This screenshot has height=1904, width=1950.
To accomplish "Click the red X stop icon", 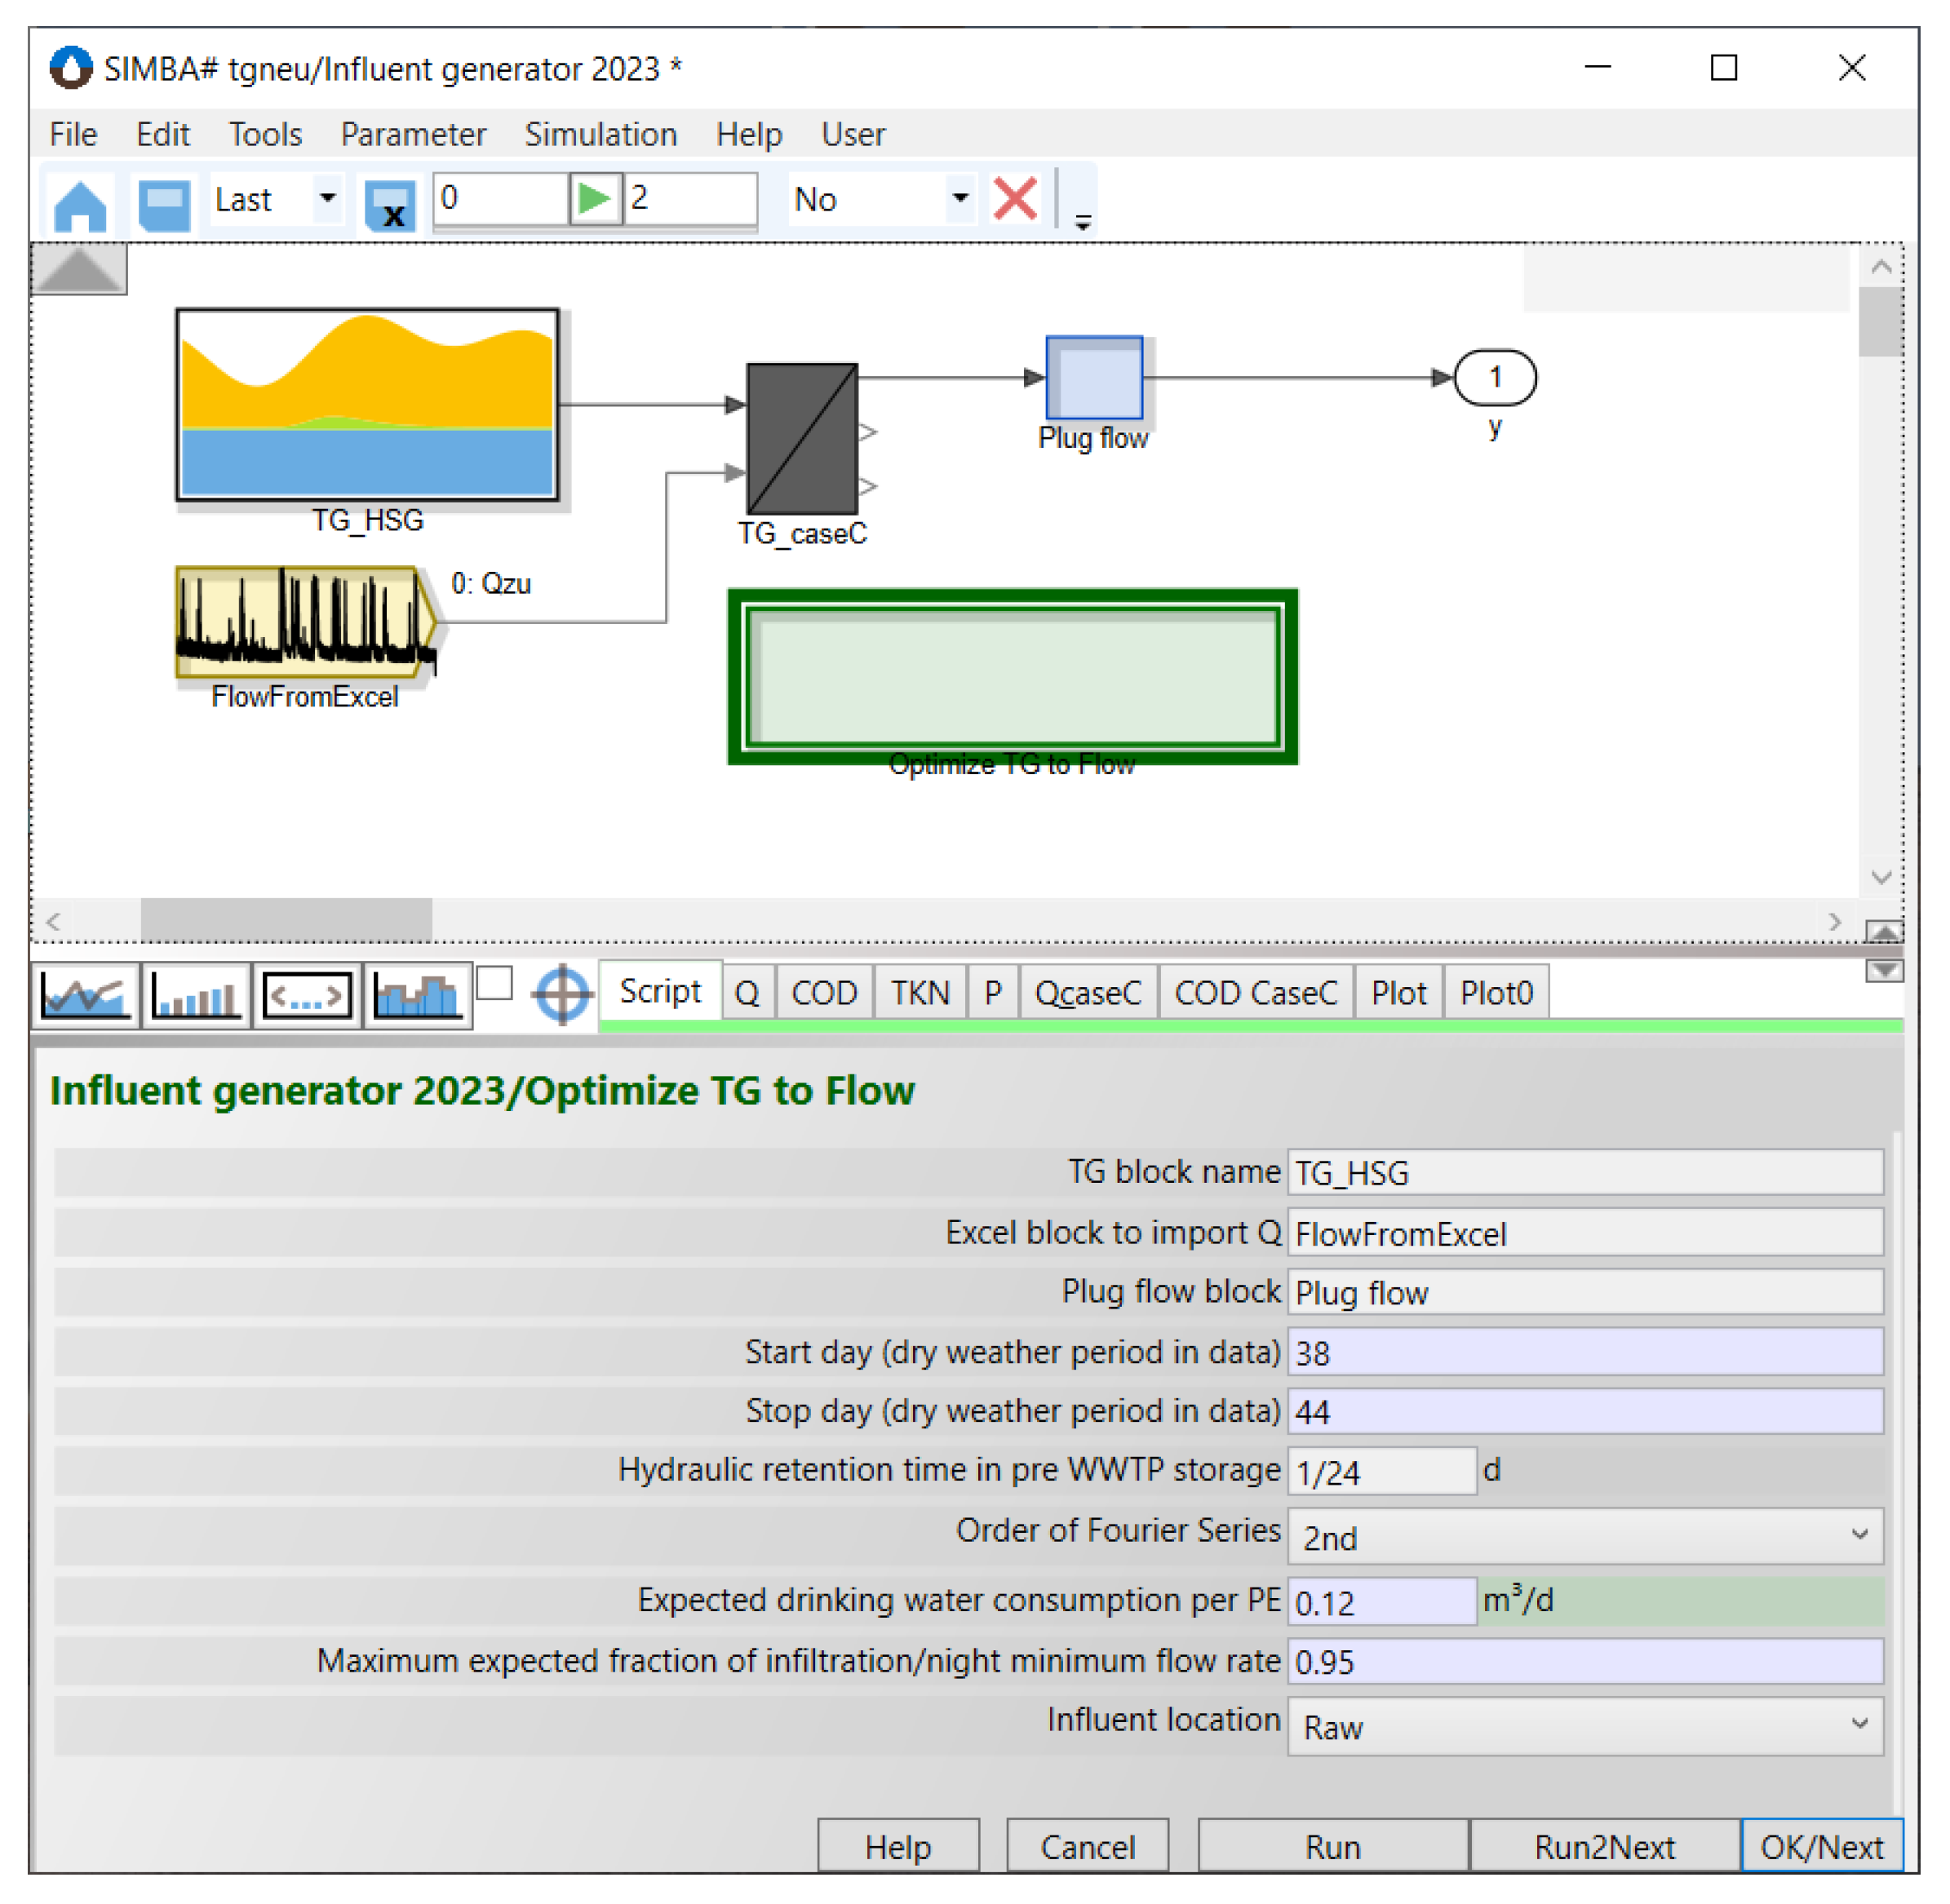I will coord(1015,199).
